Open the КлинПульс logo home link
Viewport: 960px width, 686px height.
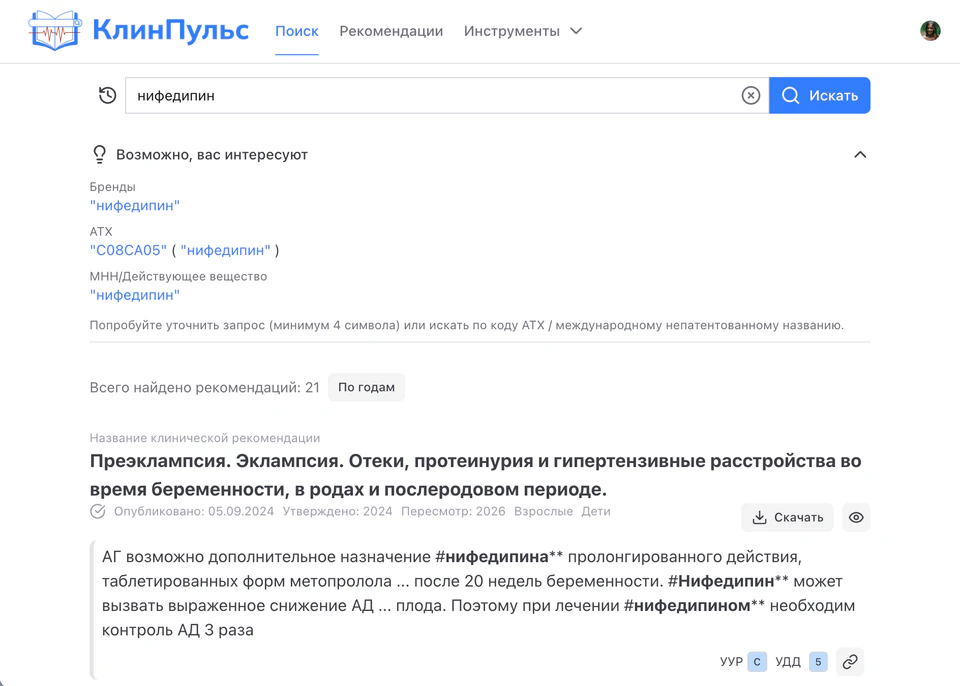[x=139, y=30]
